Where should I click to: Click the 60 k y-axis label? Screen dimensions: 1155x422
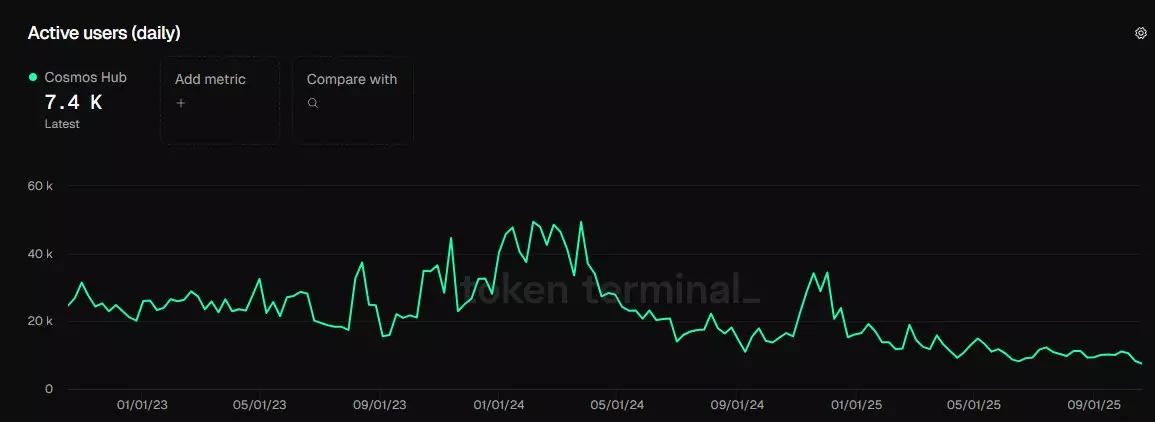pyautogui.click(x=39, y=186)
